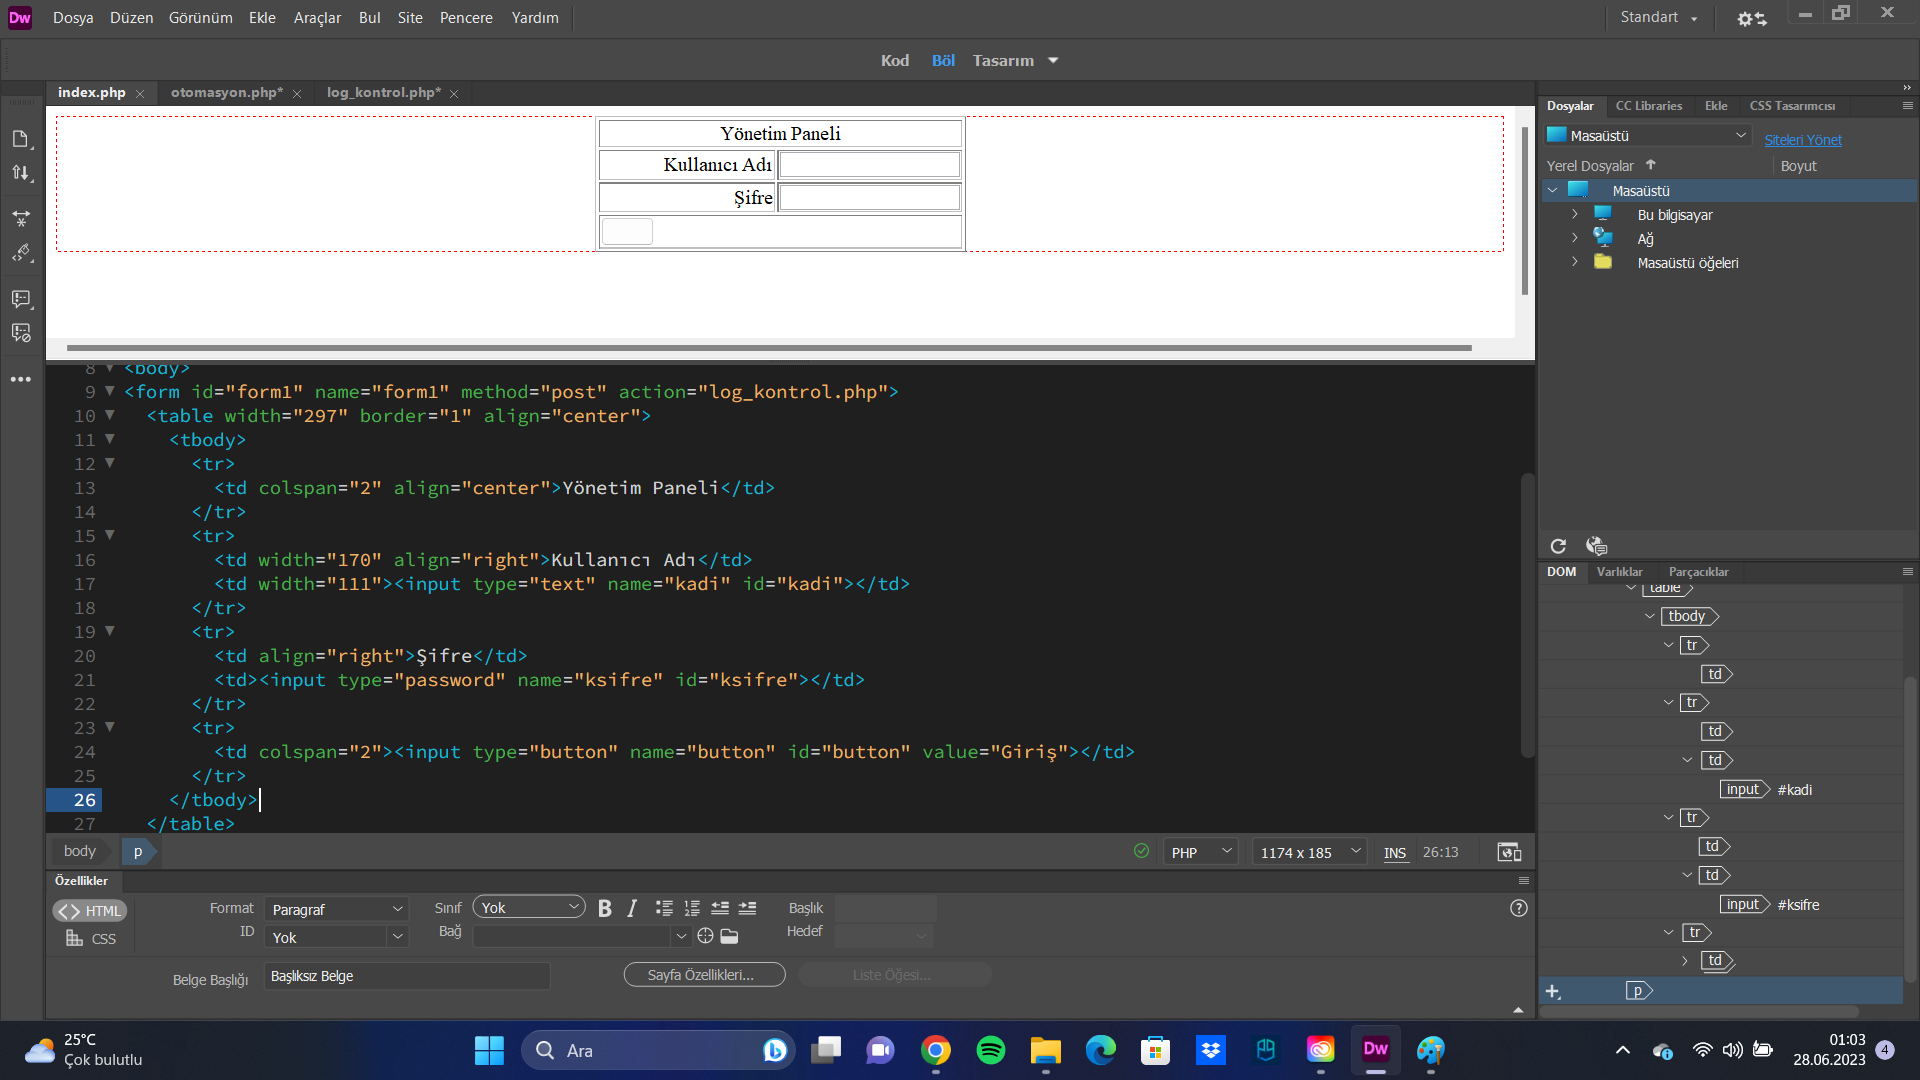The image size is (1920, 1080).
Task: Click the Sayfa Özellikleri button
Action: (x=704, y=975)
